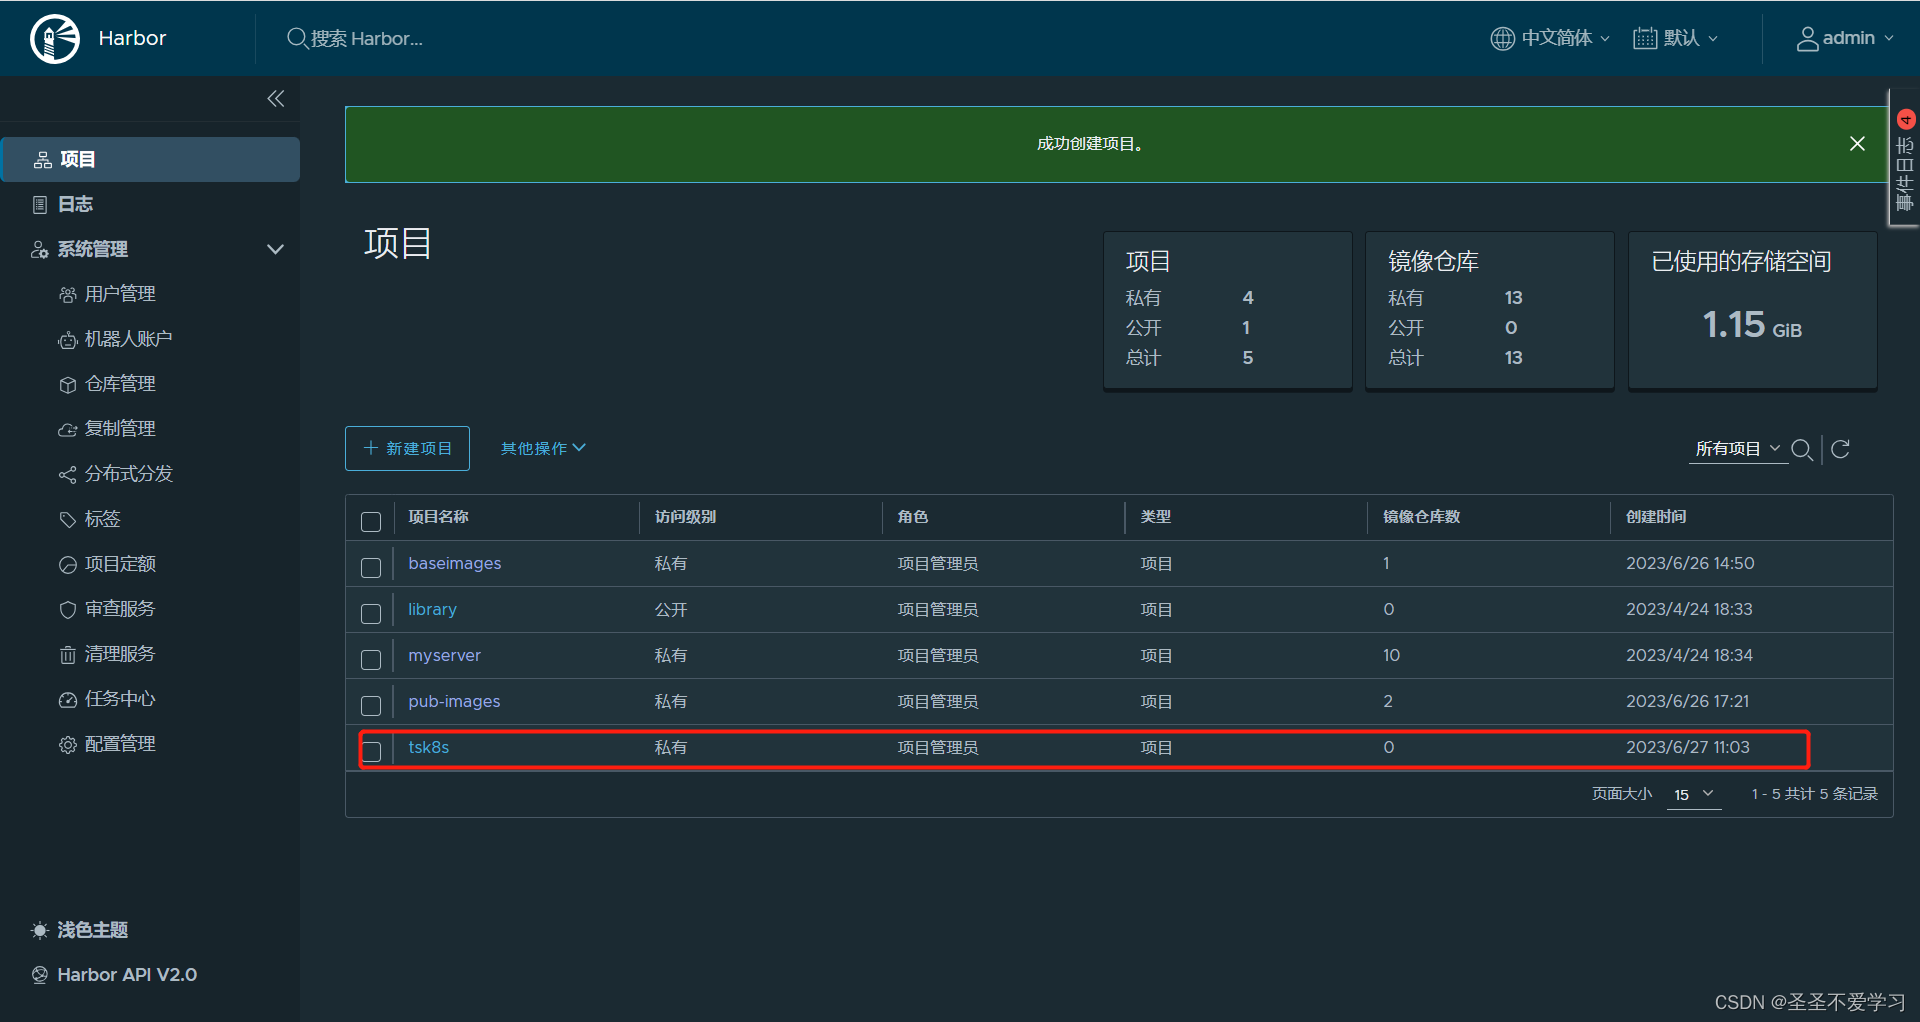Change page size dropdown showing 15
The width and height of the screenshot is (1920, 1022).
point(1693,794)
